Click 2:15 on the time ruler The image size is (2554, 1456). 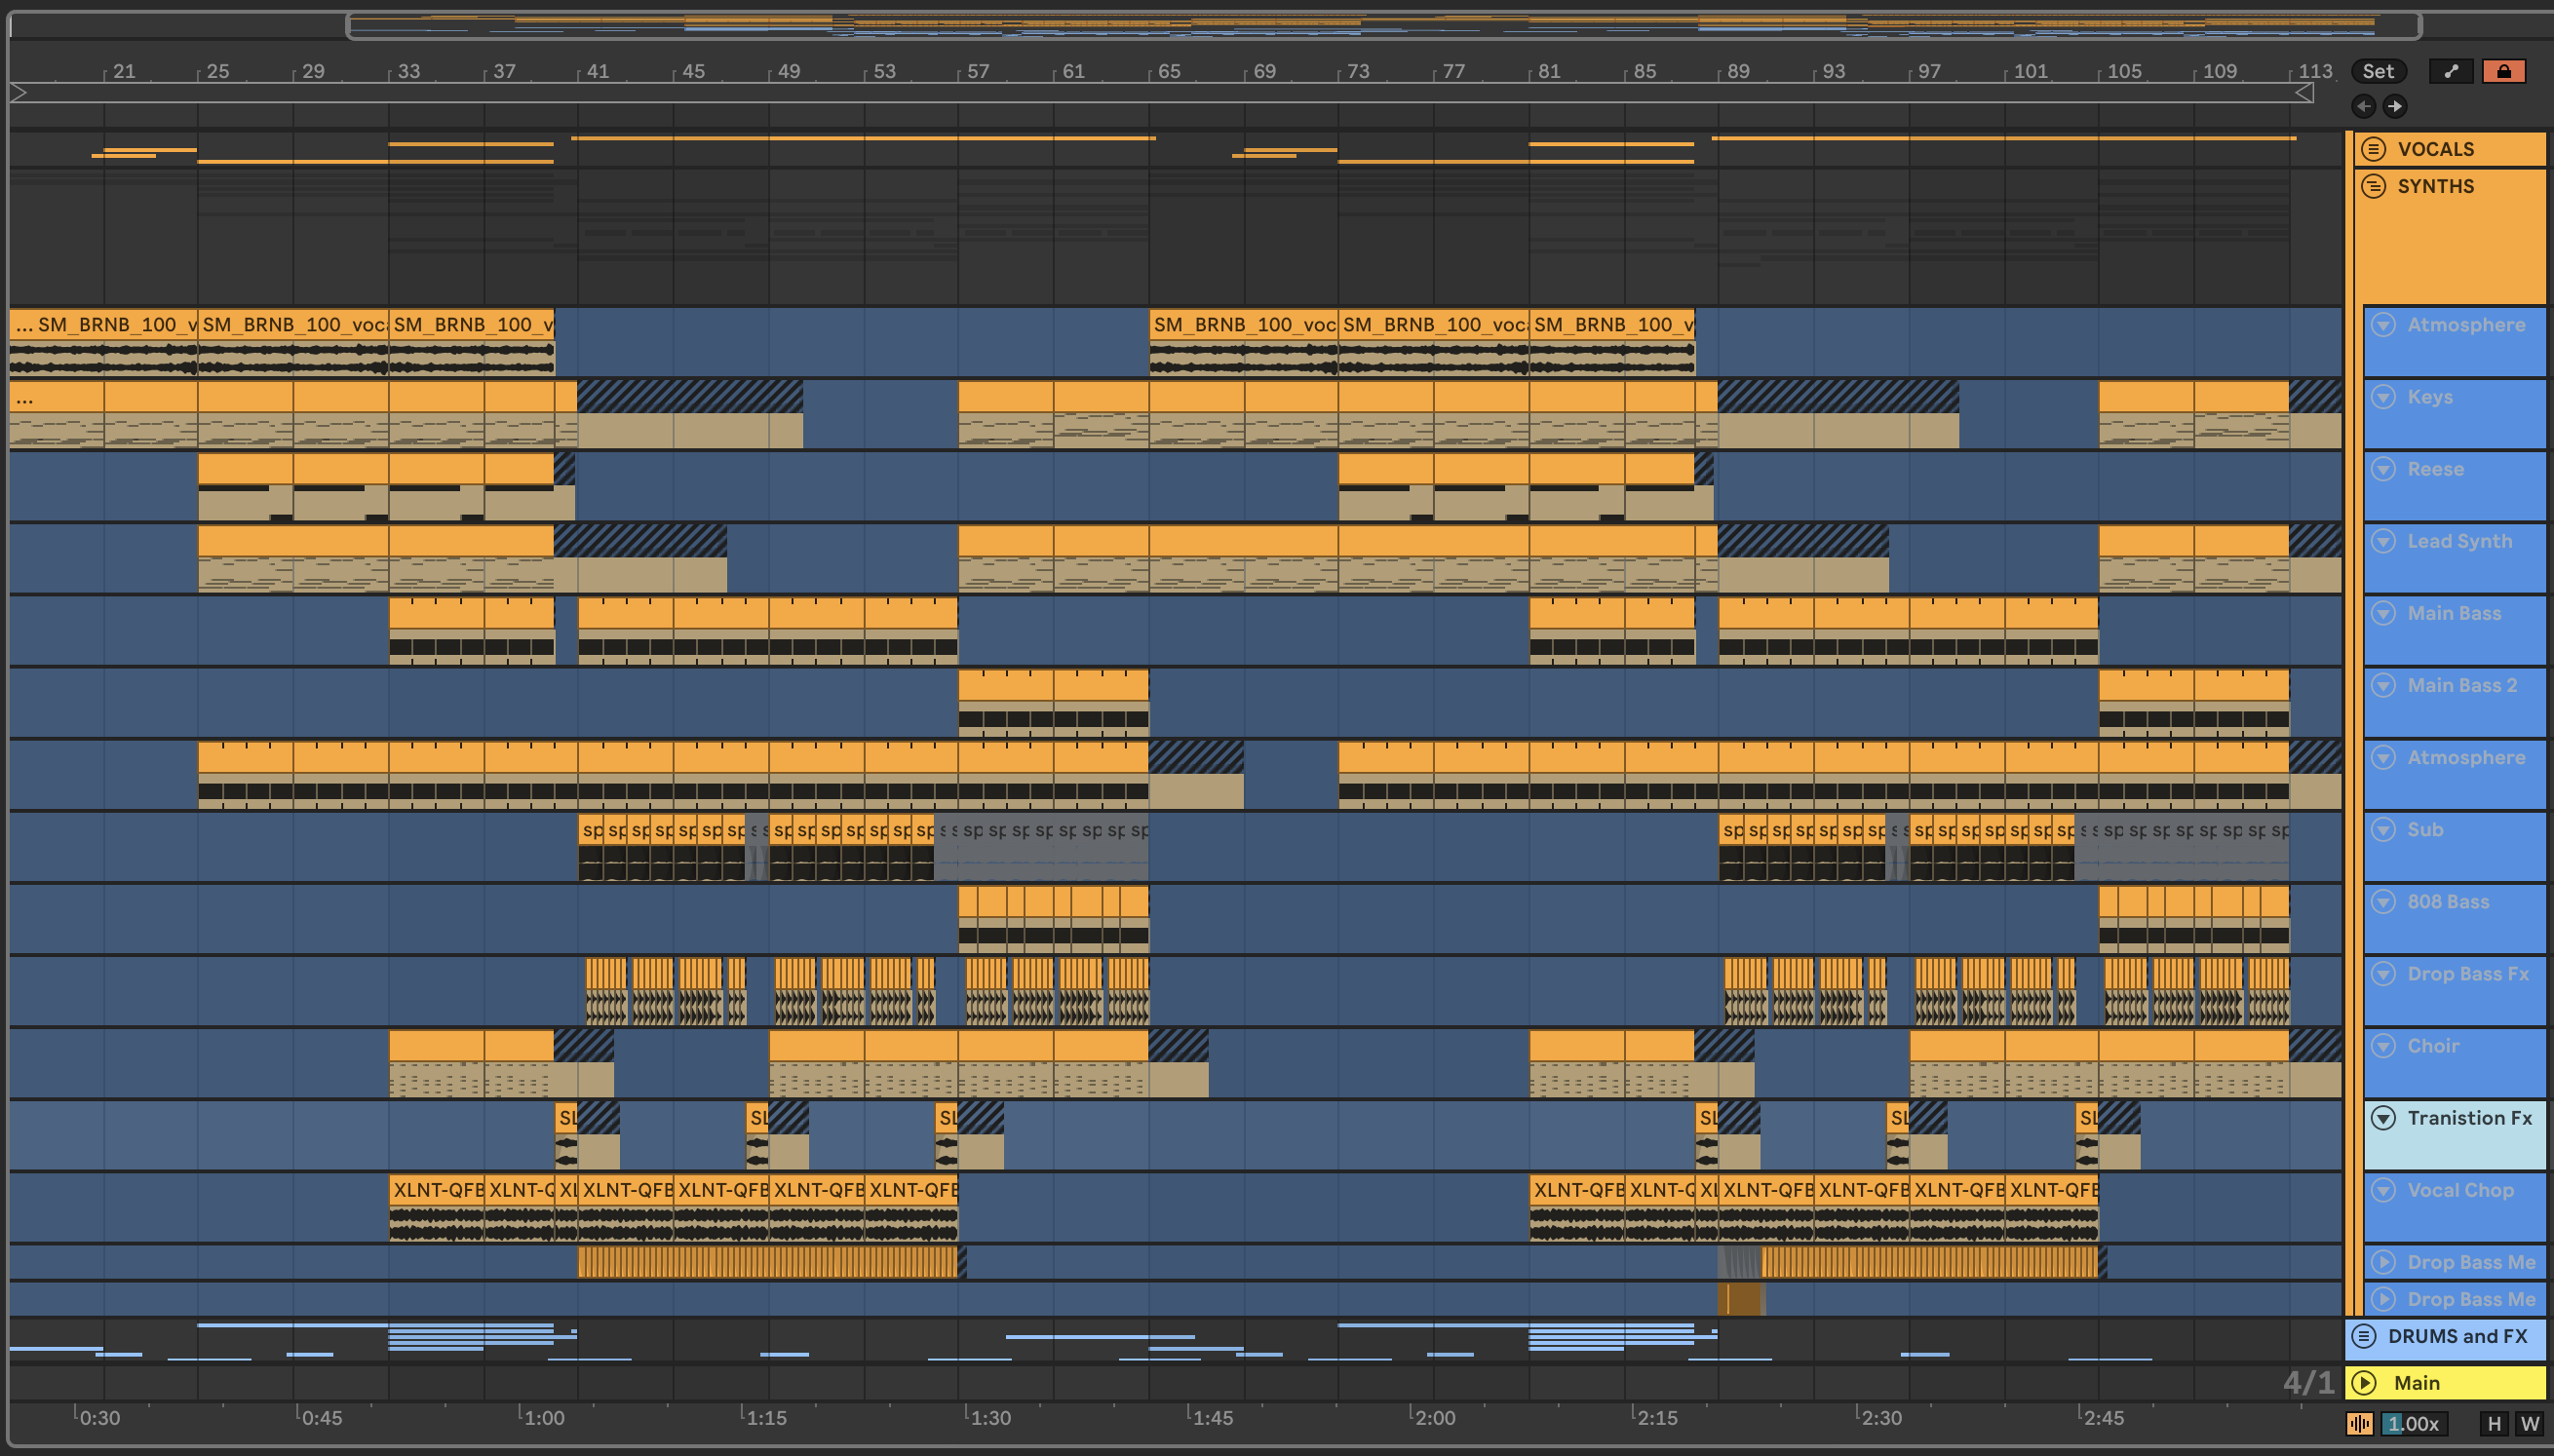tap(1657, 1417)
